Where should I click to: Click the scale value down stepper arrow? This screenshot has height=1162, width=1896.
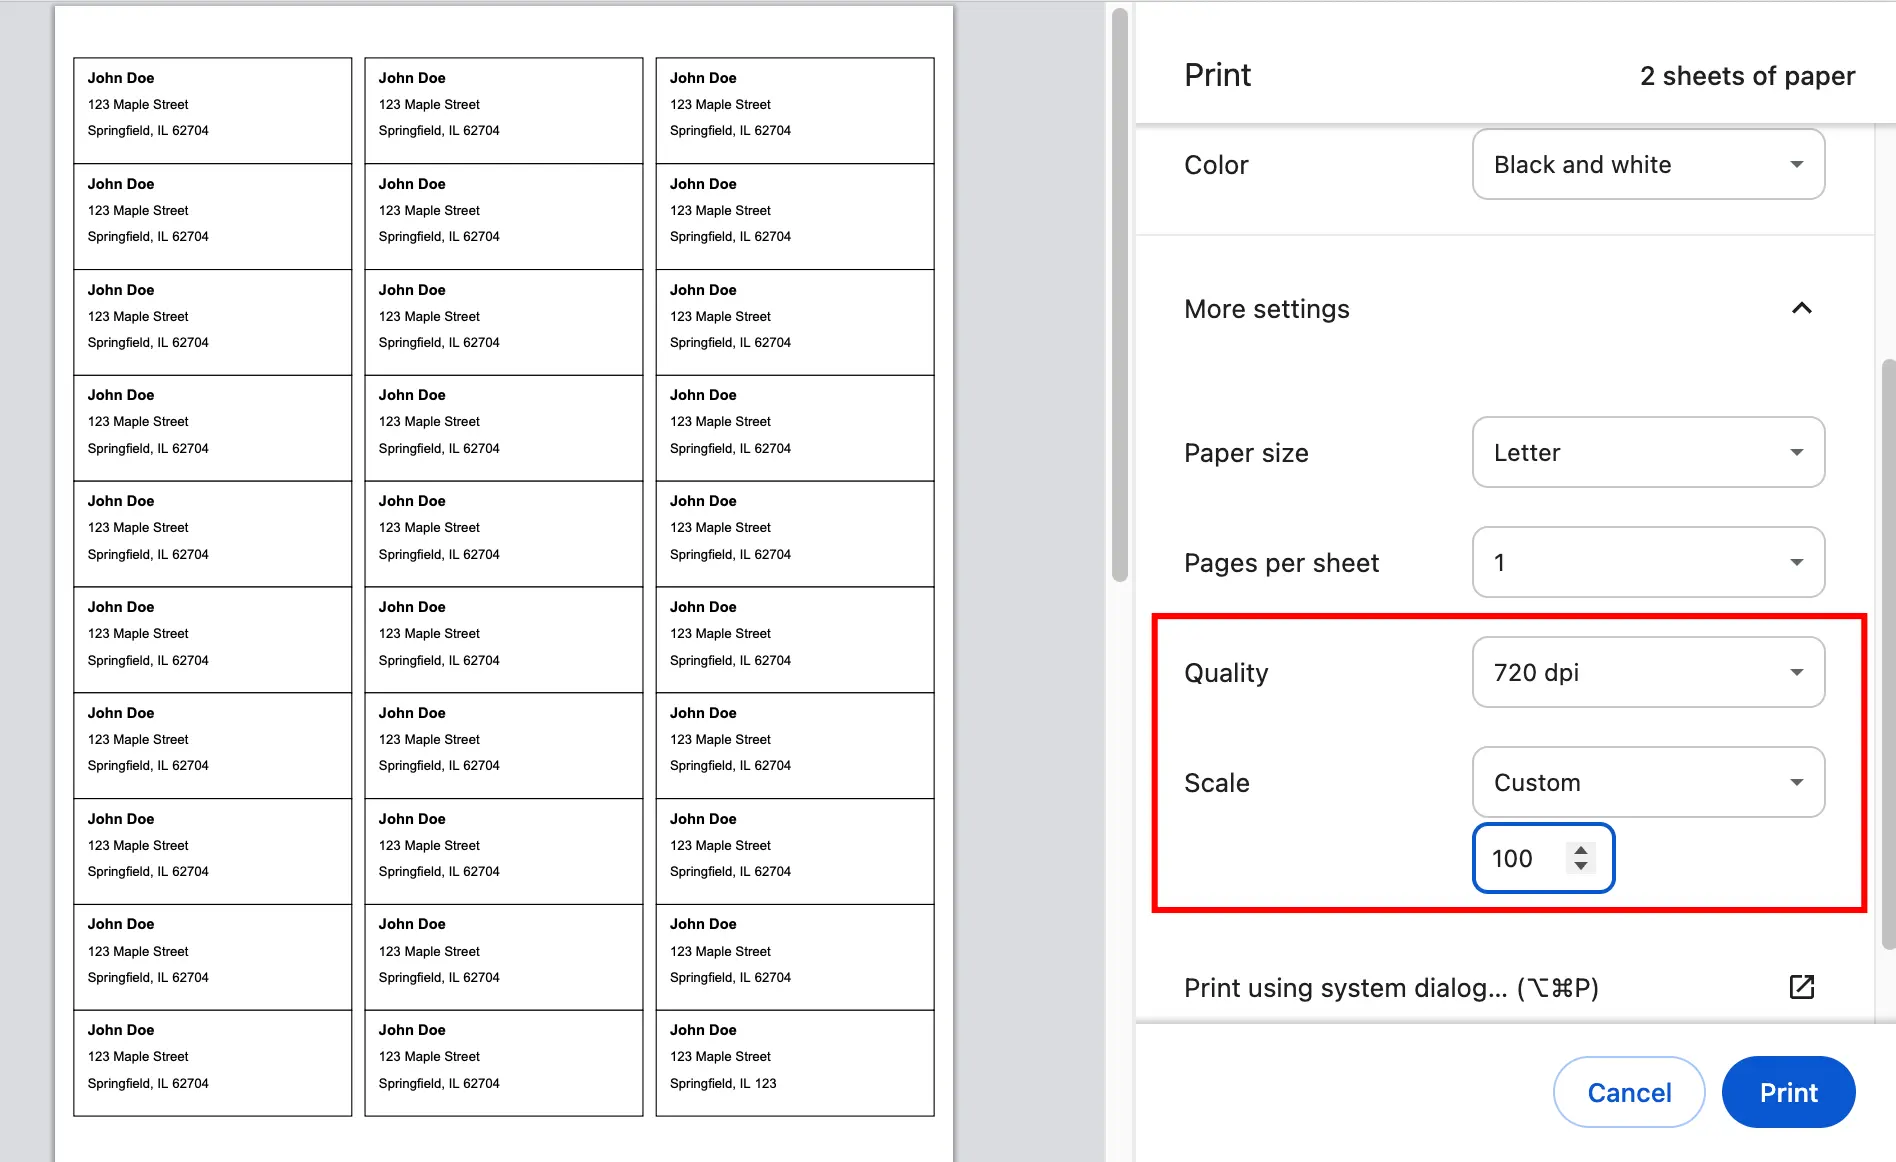pos(1580,867)
